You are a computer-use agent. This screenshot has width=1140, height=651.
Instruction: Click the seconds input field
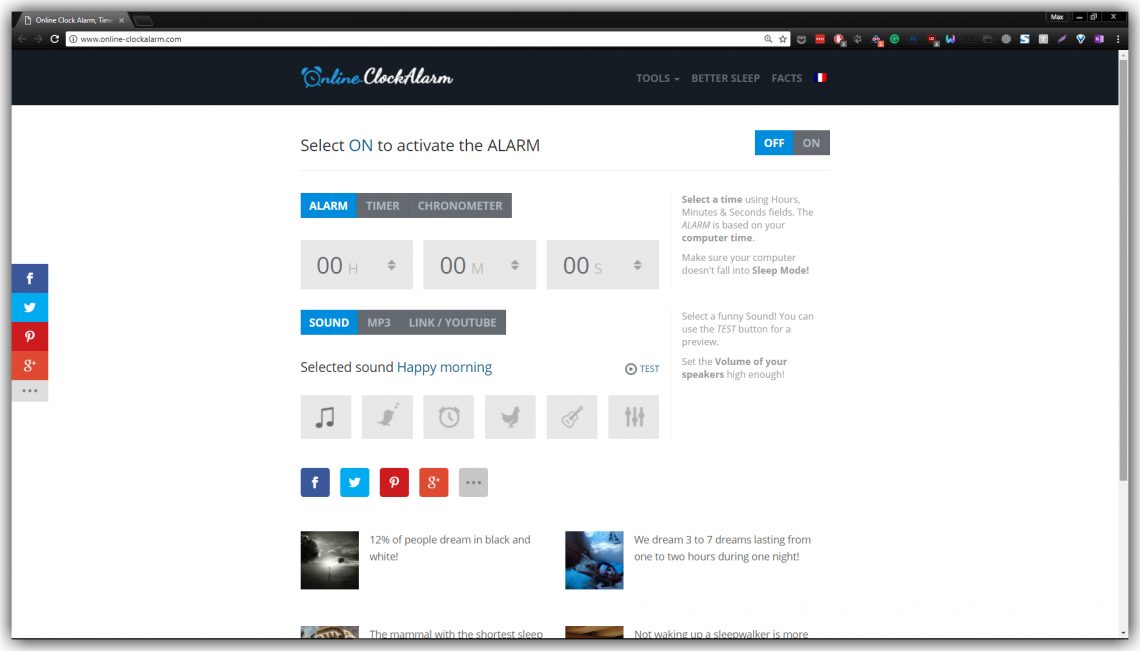coord(590,265)
